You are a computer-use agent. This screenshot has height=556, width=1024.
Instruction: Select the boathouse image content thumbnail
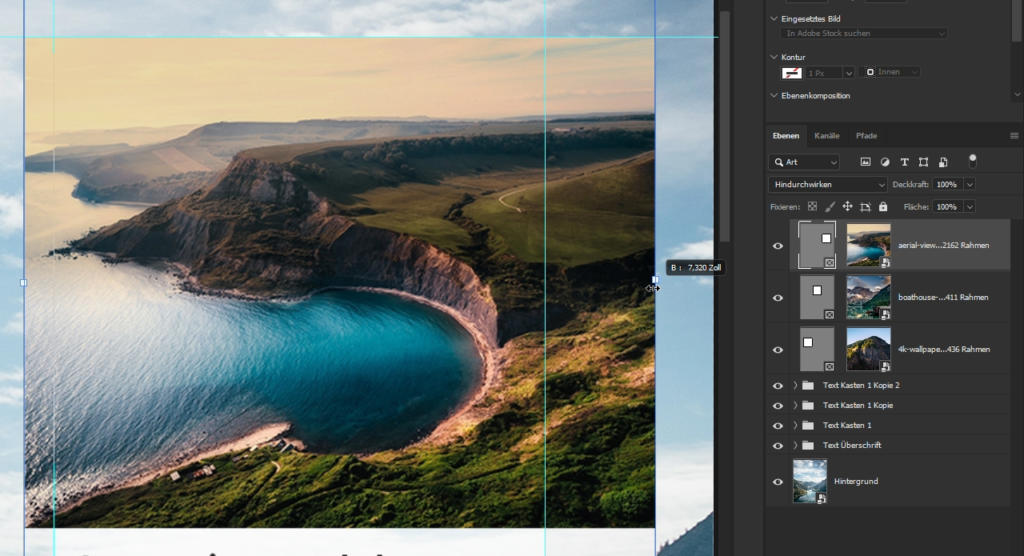click(x=868, y=297)
